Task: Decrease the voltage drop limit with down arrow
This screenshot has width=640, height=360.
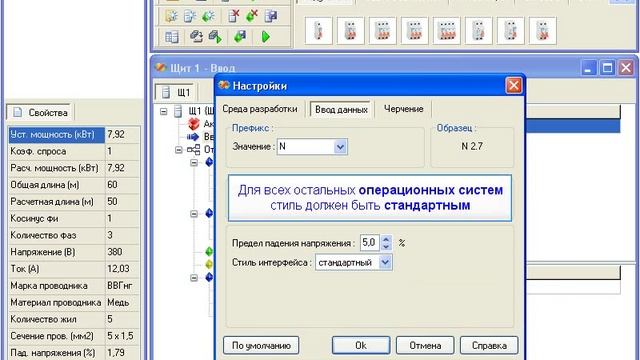Action: point(386,247)
